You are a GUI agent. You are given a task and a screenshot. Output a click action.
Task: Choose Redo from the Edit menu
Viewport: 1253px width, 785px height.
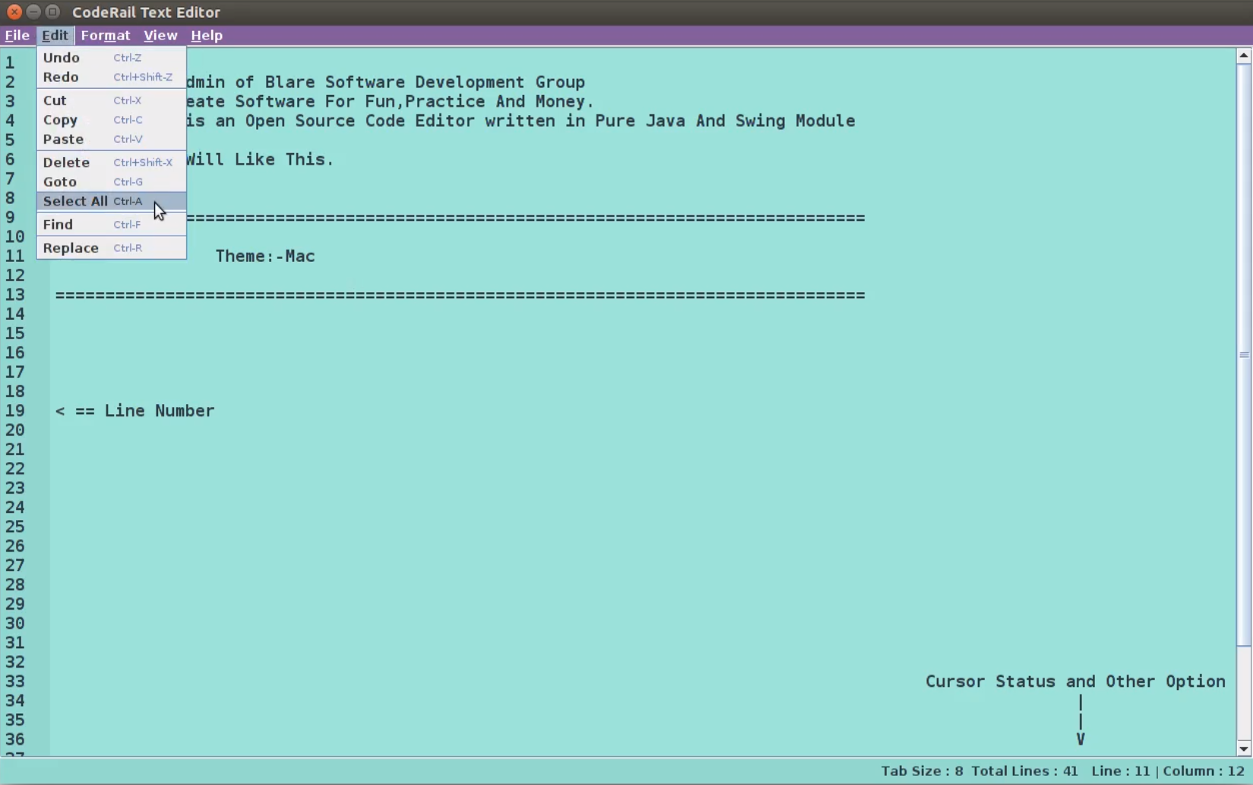(111, 77)
